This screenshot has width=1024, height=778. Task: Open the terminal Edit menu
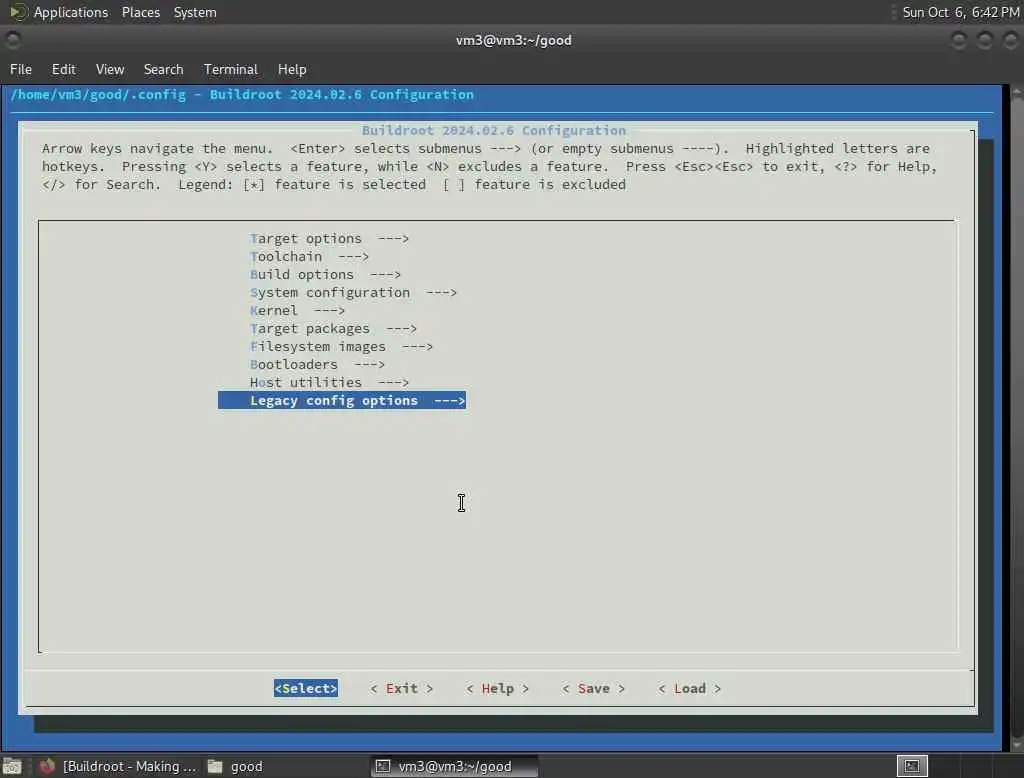point(63,69)
